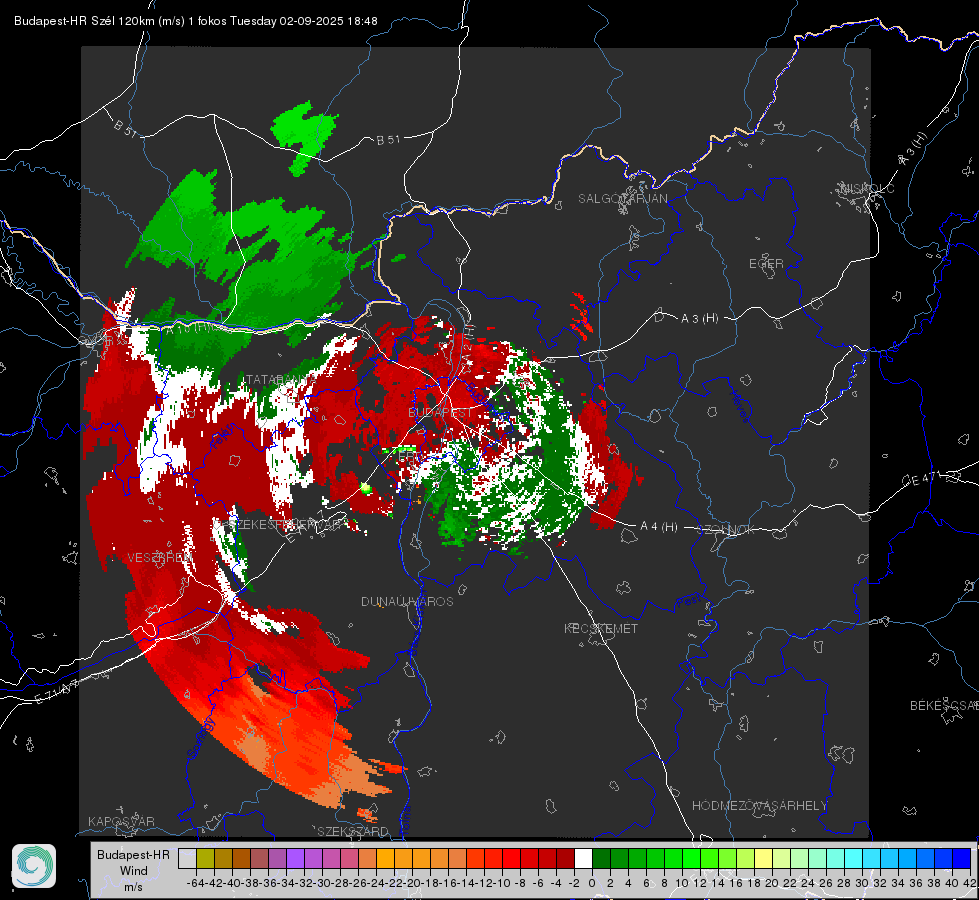Select the SALGÓTARJÁN city label
Viewport: 979px width, 900px height.
point(622,199)
